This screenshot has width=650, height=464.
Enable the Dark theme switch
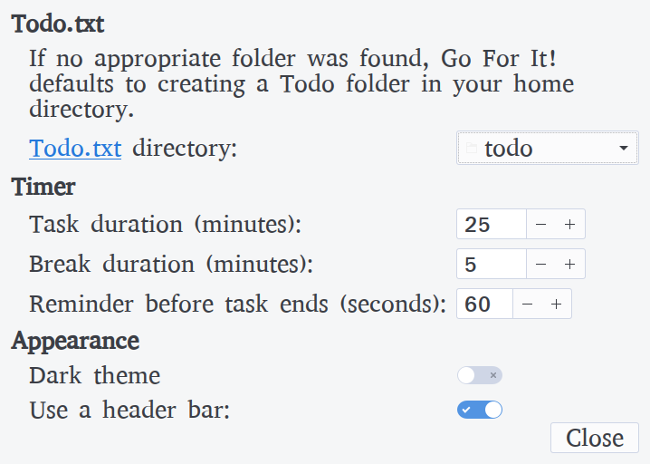pos(480,376)
